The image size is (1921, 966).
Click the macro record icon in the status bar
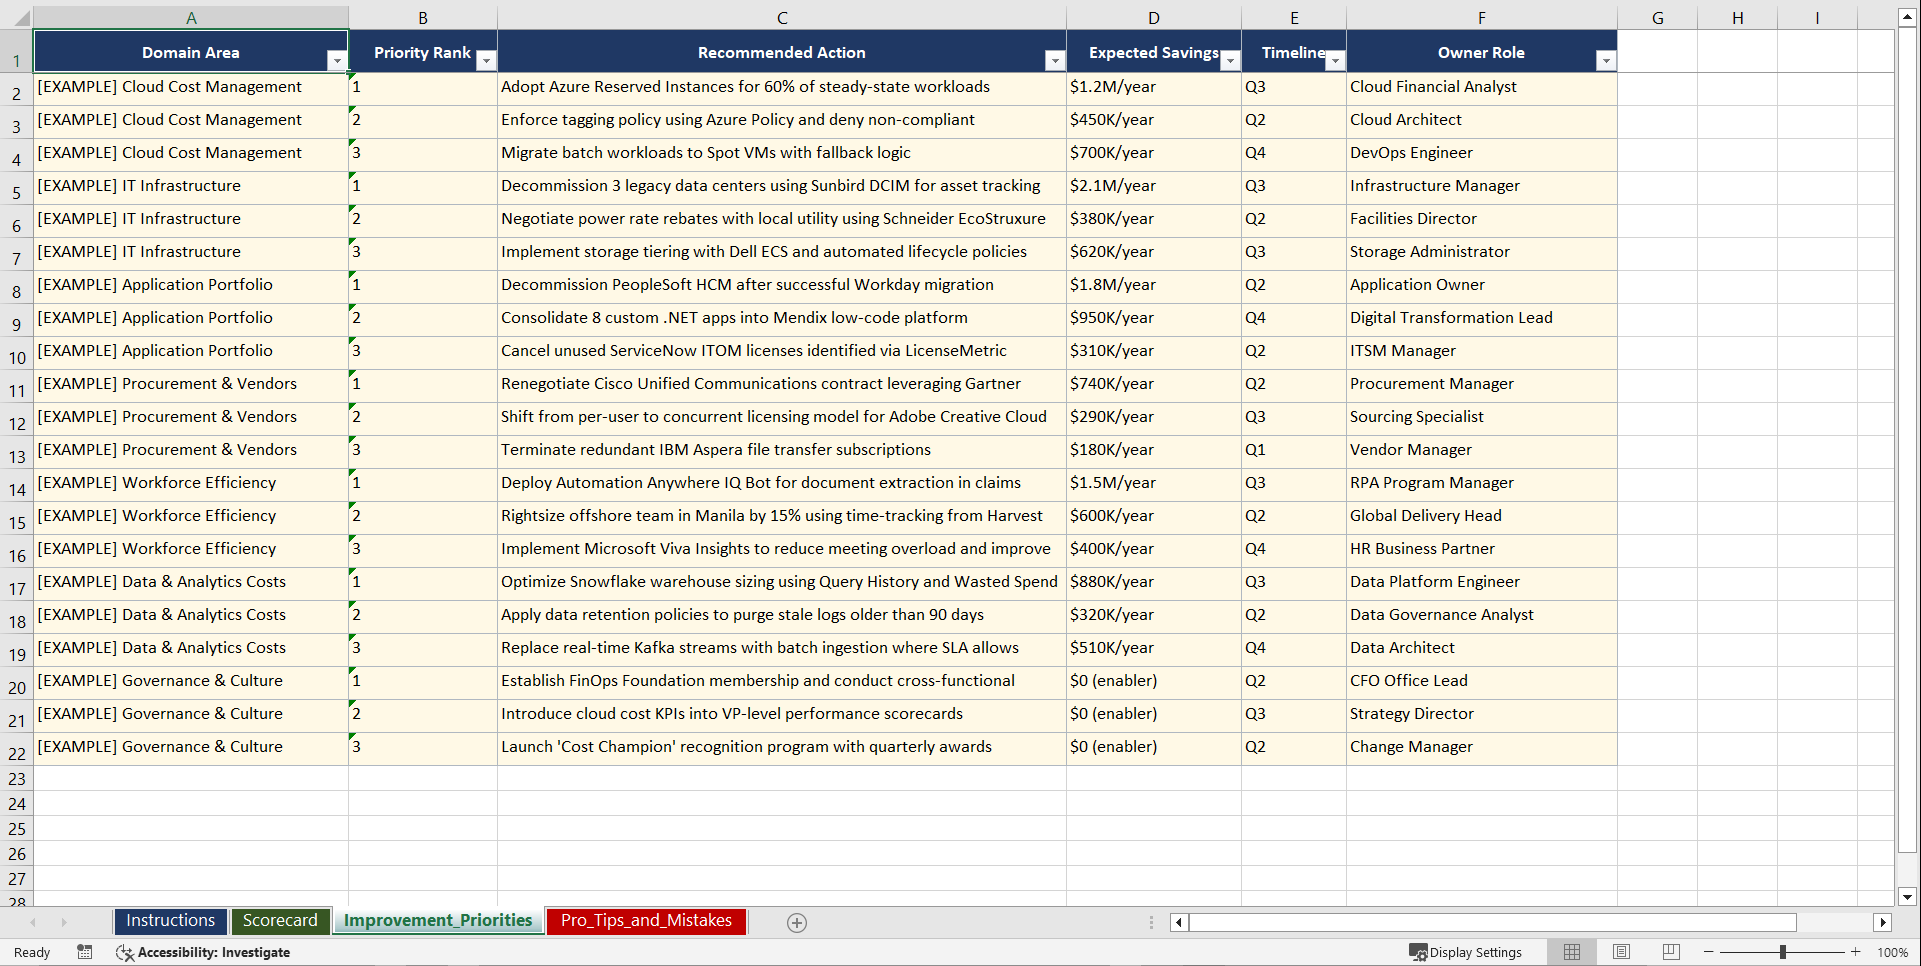click(x=85, y=952)
